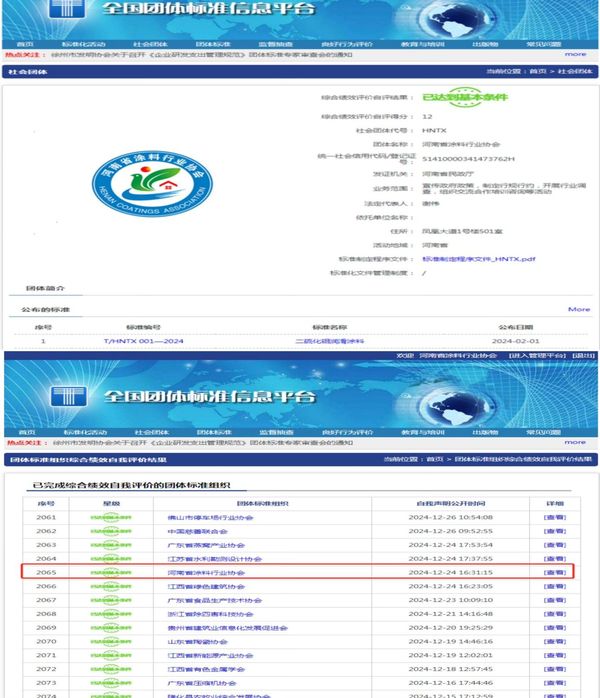Click 'more' in the 社会团体 page hot-news ticker

(576, 54)
